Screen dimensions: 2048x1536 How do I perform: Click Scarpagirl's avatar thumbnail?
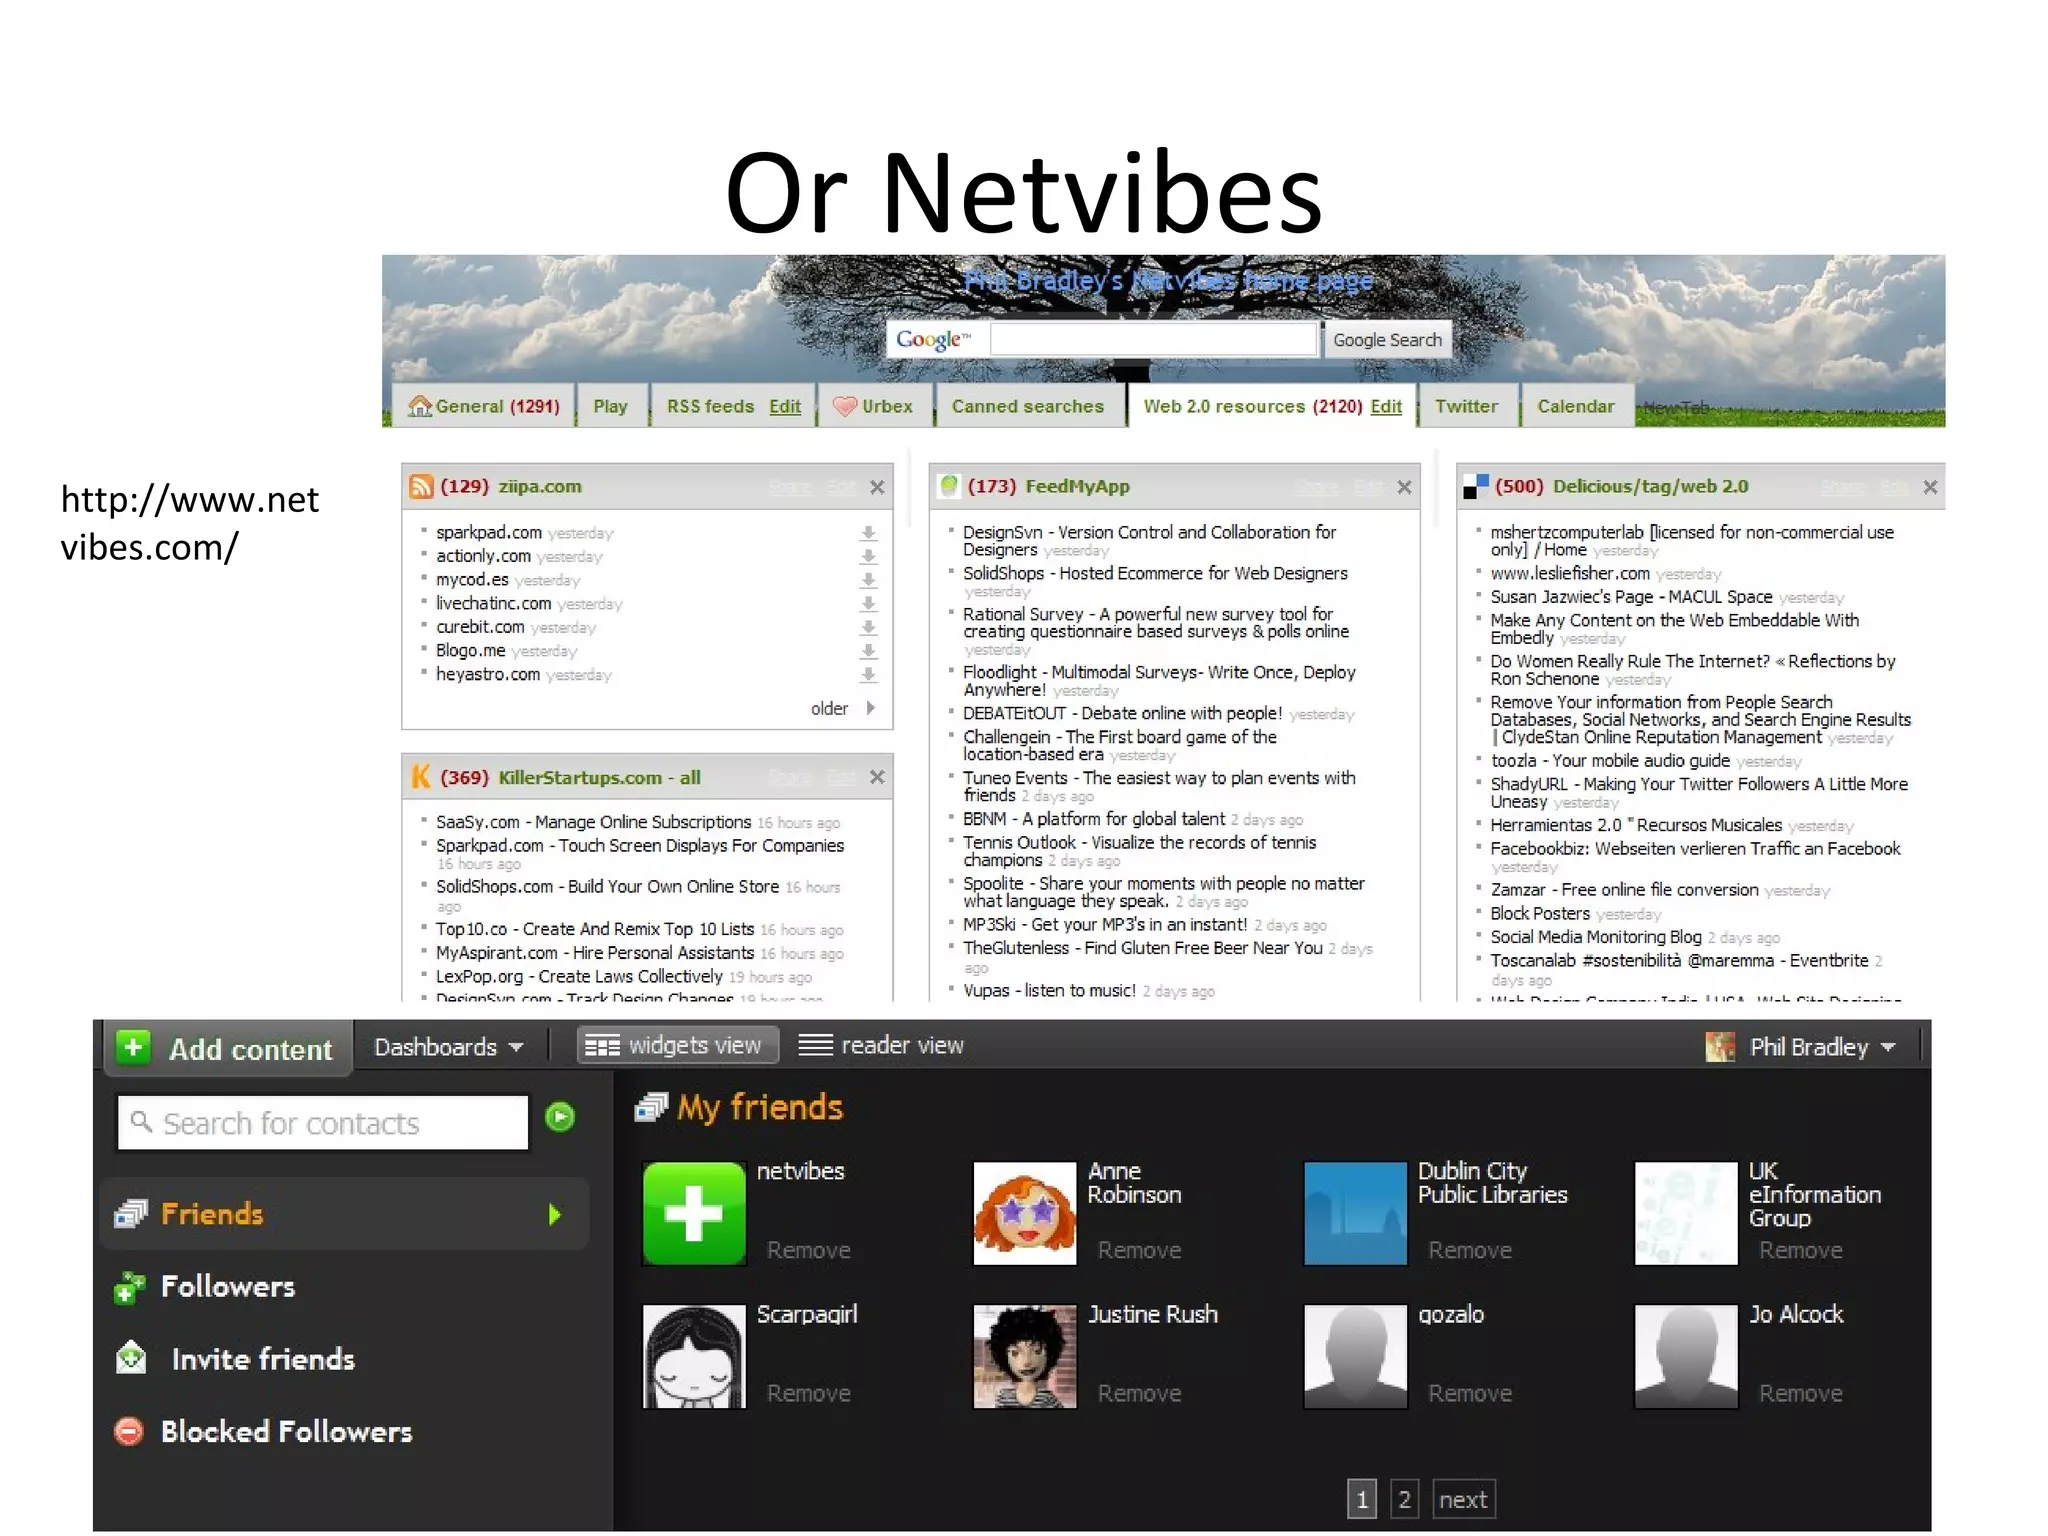click(694, 1357)
